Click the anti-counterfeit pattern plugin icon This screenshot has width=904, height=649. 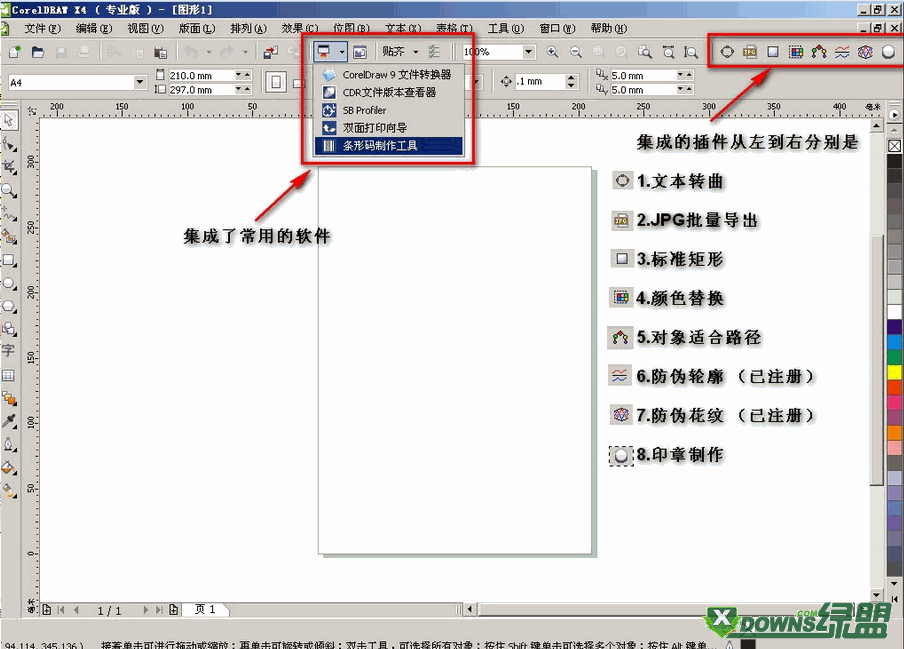[x=865, y=52]
